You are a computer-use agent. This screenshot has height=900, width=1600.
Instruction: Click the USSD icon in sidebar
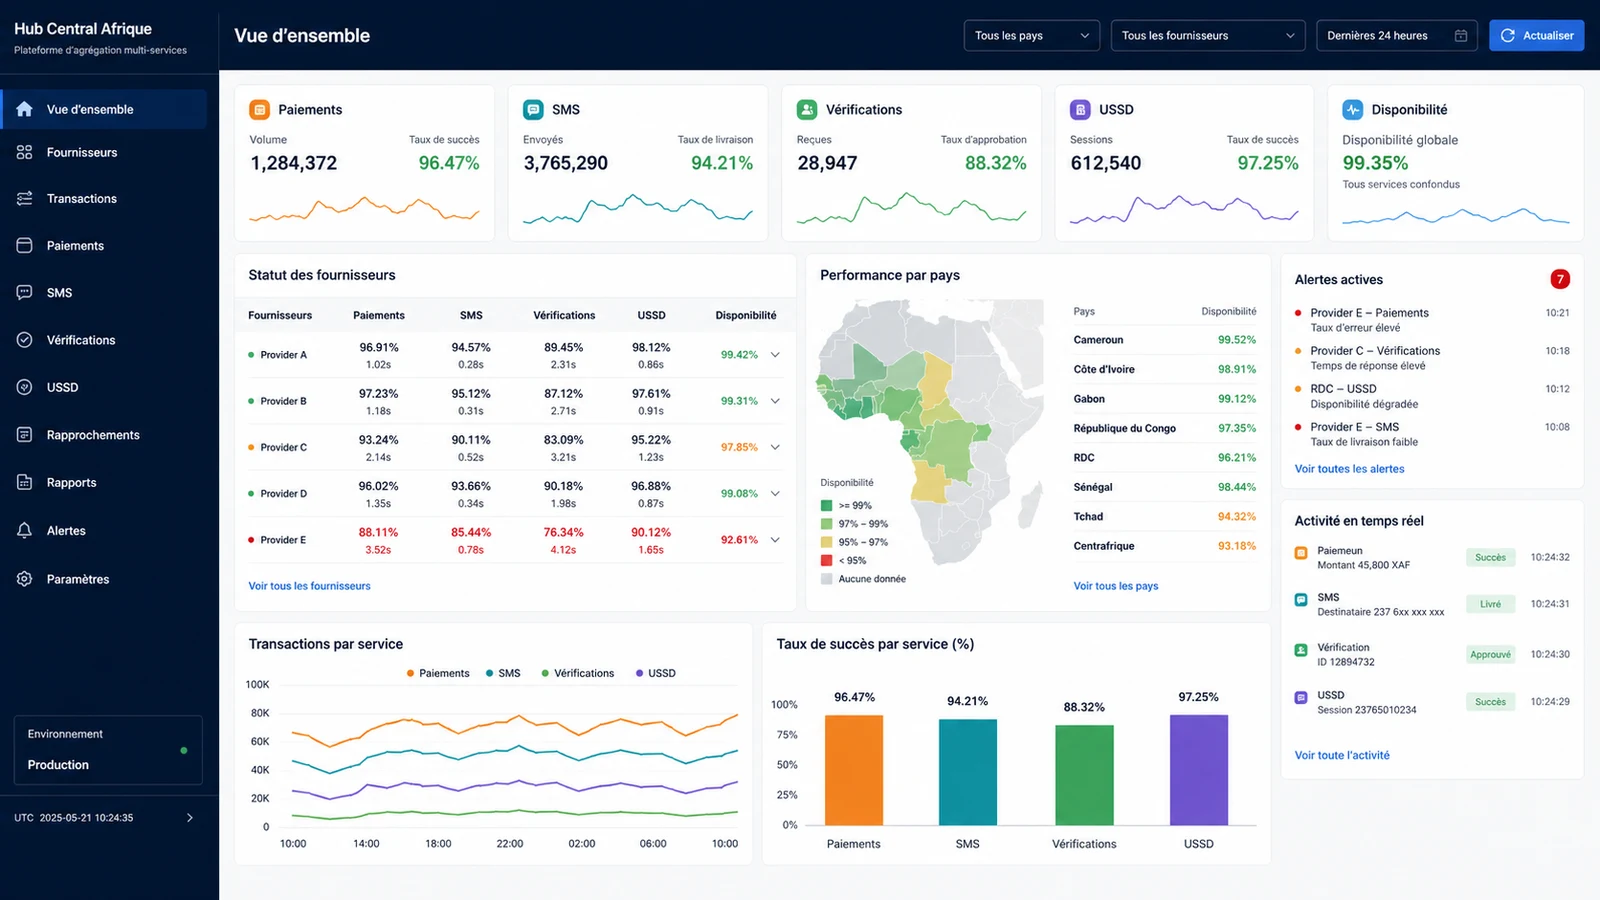[x=25, y=387]
